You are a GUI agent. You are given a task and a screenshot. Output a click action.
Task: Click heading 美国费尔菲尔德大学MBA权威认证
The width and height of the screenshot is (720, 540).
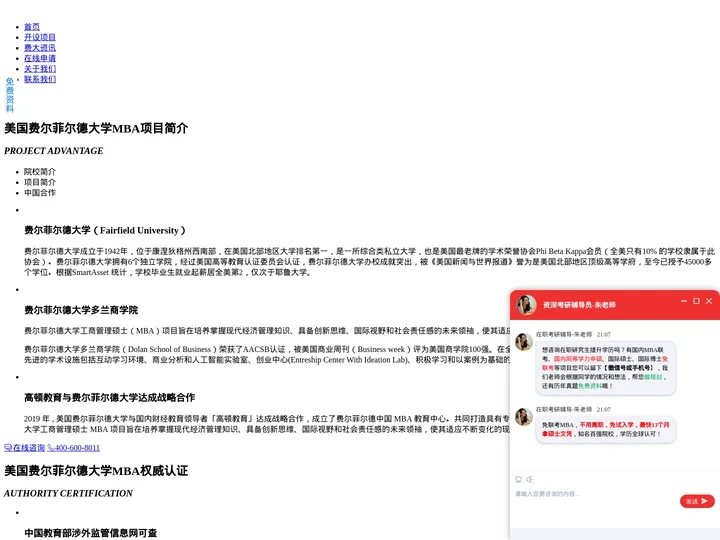tap(96, 471)
